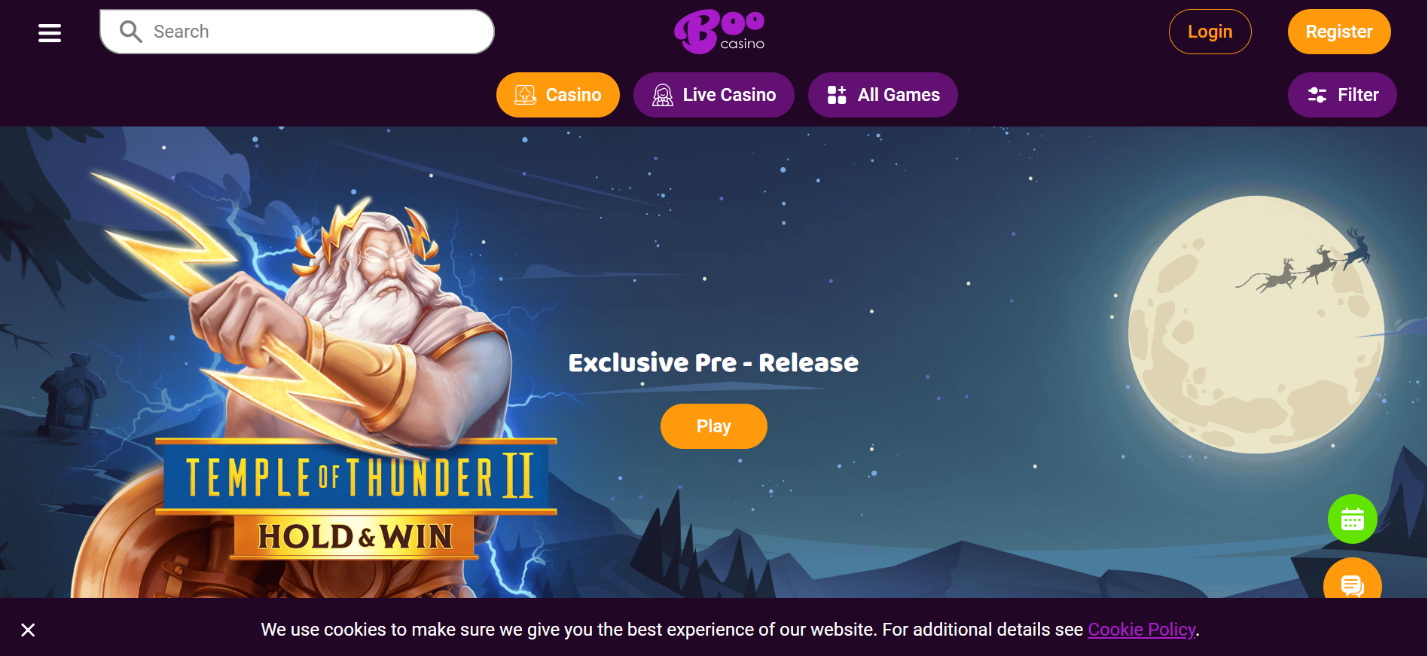Click the magnifying glass search icon

tap(131, 32)
